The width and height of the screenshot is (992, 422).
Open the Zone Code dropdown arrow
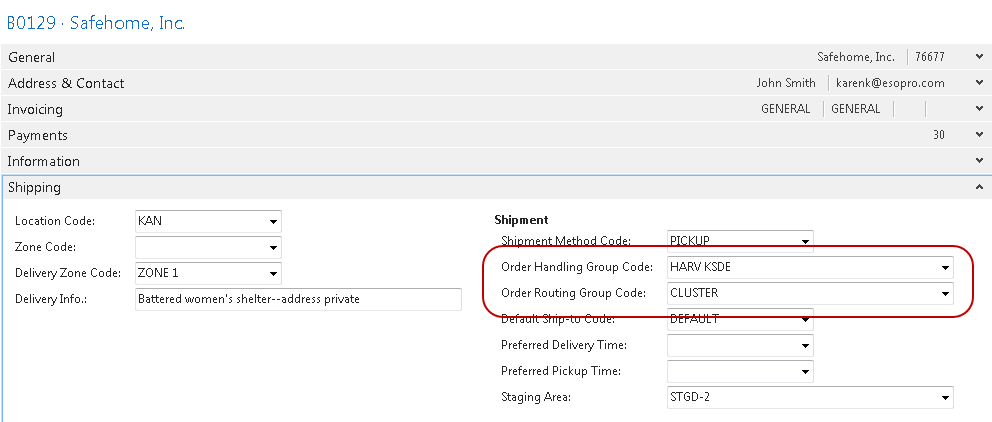(x=272, y=247)
